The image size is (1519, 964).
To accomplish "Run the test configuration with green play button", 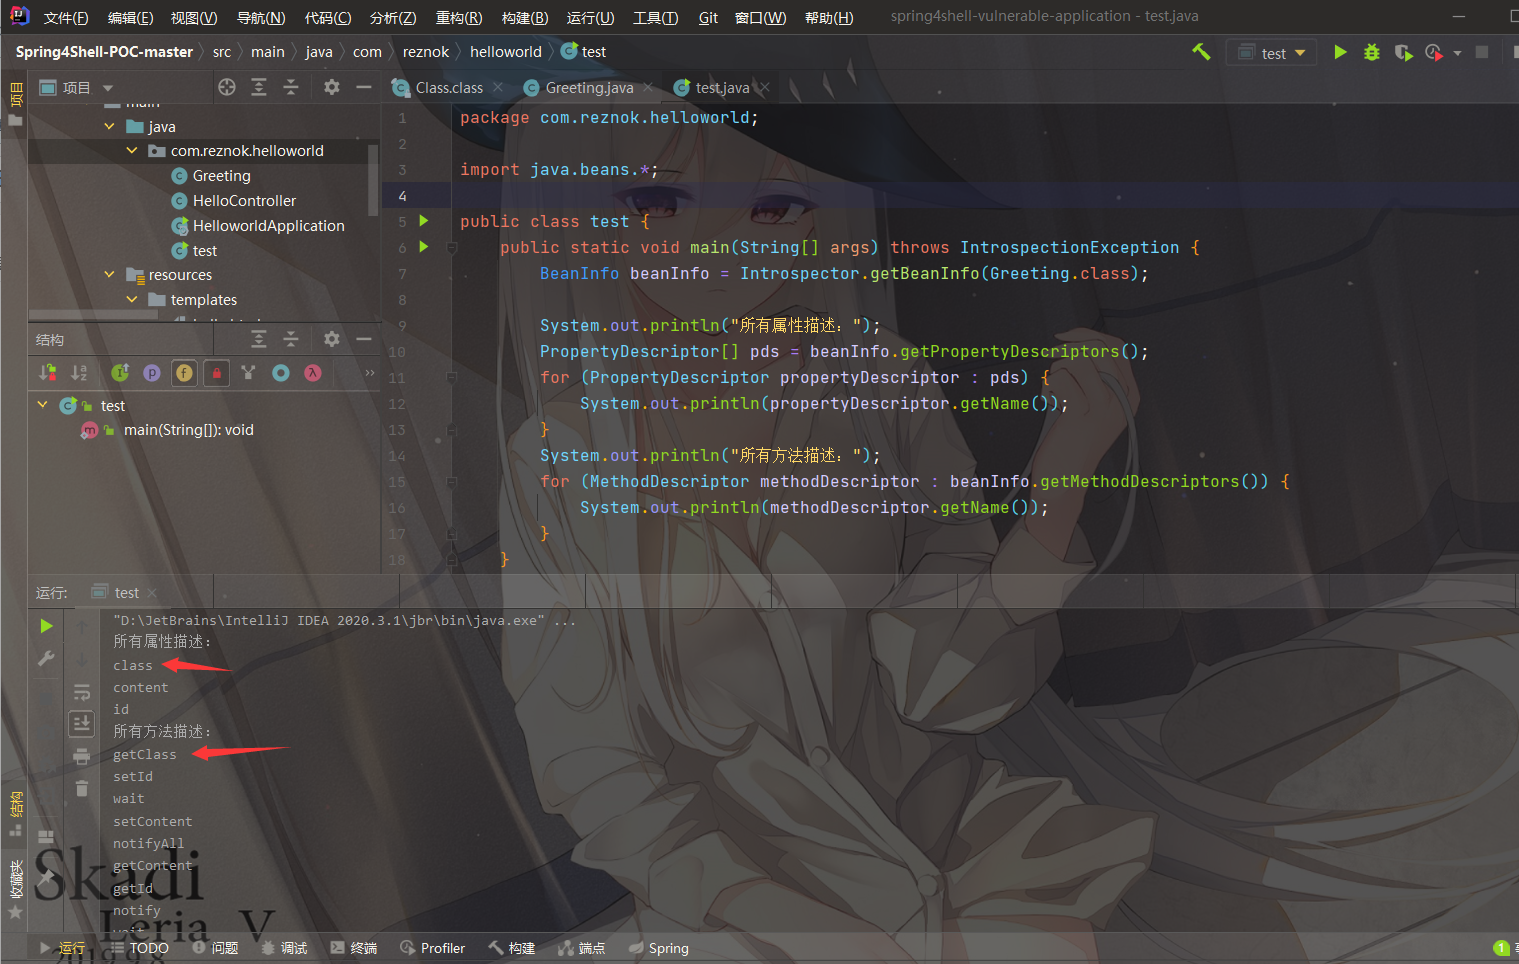I will (1340, 52).
